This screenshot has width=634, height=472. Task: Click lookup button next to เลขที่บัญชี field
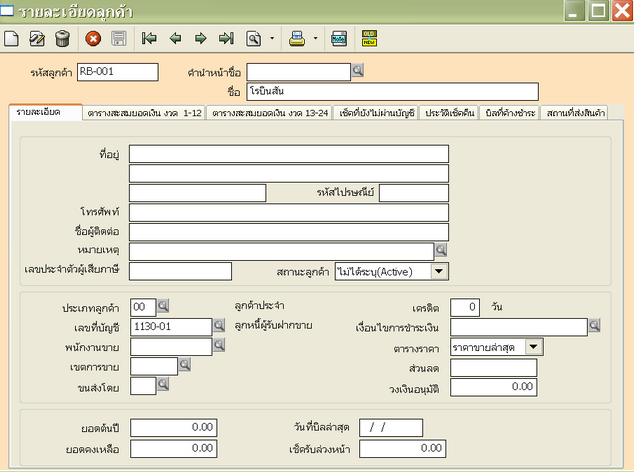(x=219, y=326)
